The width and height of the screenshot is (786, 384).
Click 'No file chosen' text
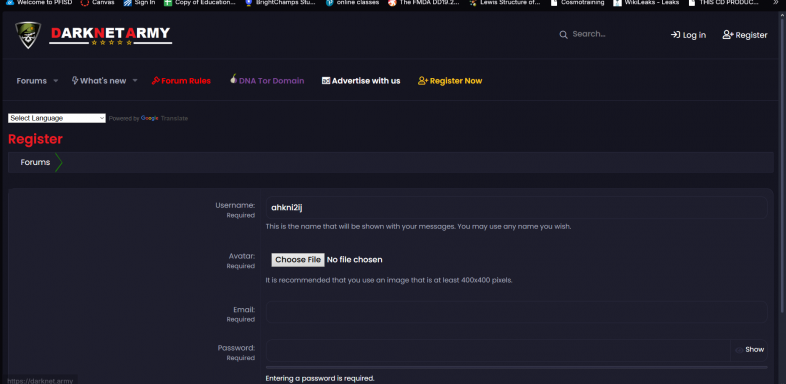354,260
